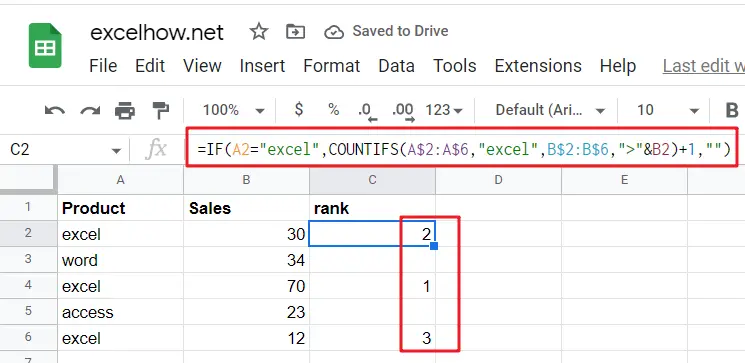Select rank cell showing 3
This screenshot has width=745, height=363.
(372, 338)
